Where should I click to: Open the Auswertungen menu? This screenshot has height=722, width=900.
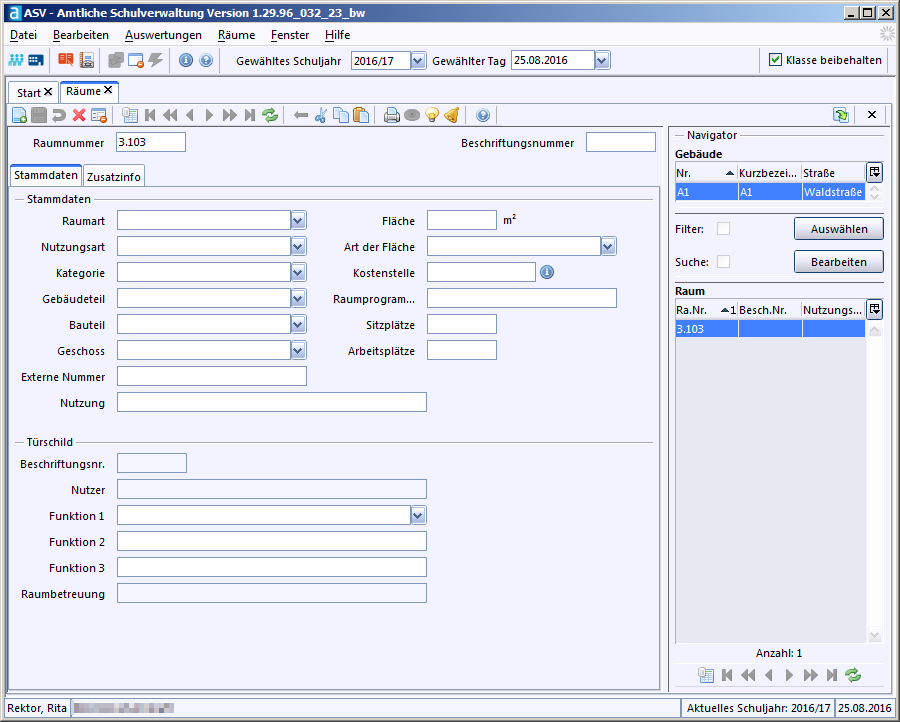[x=163, y=35]
